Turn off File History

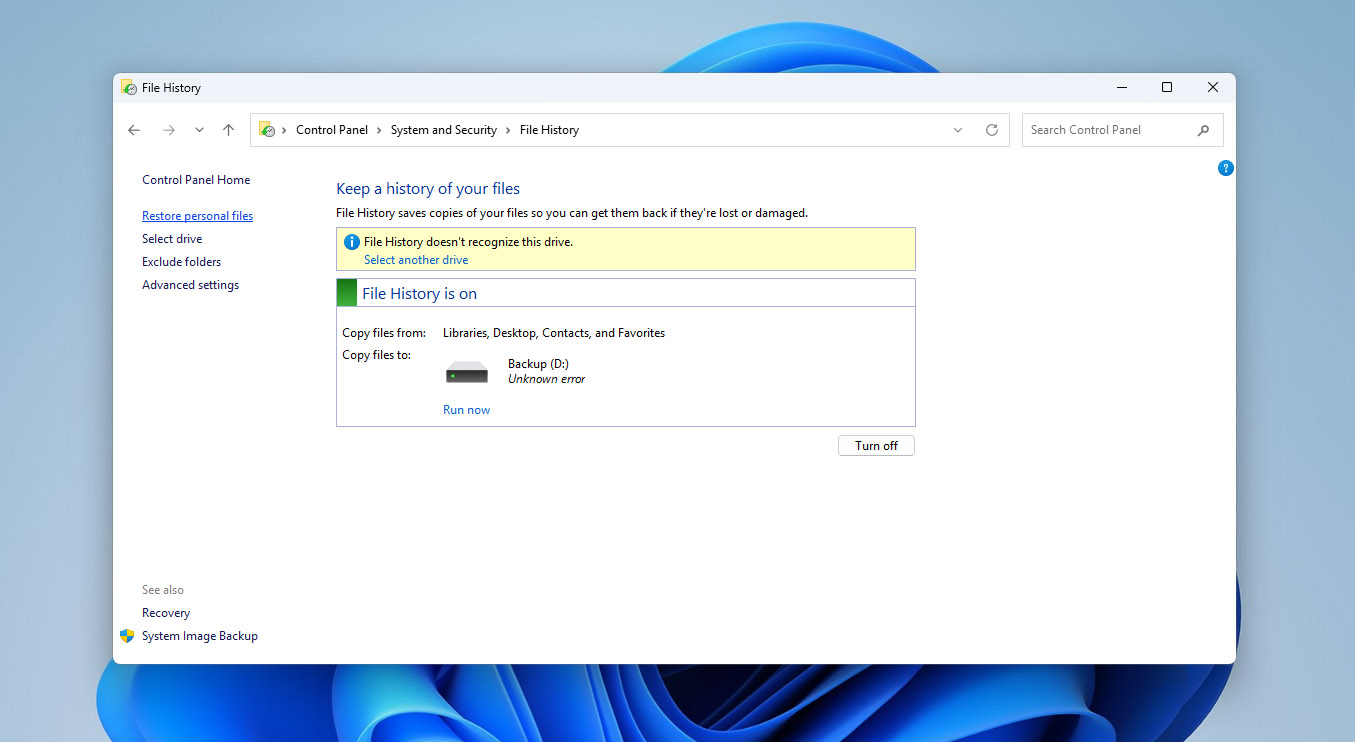click(876, 445)
